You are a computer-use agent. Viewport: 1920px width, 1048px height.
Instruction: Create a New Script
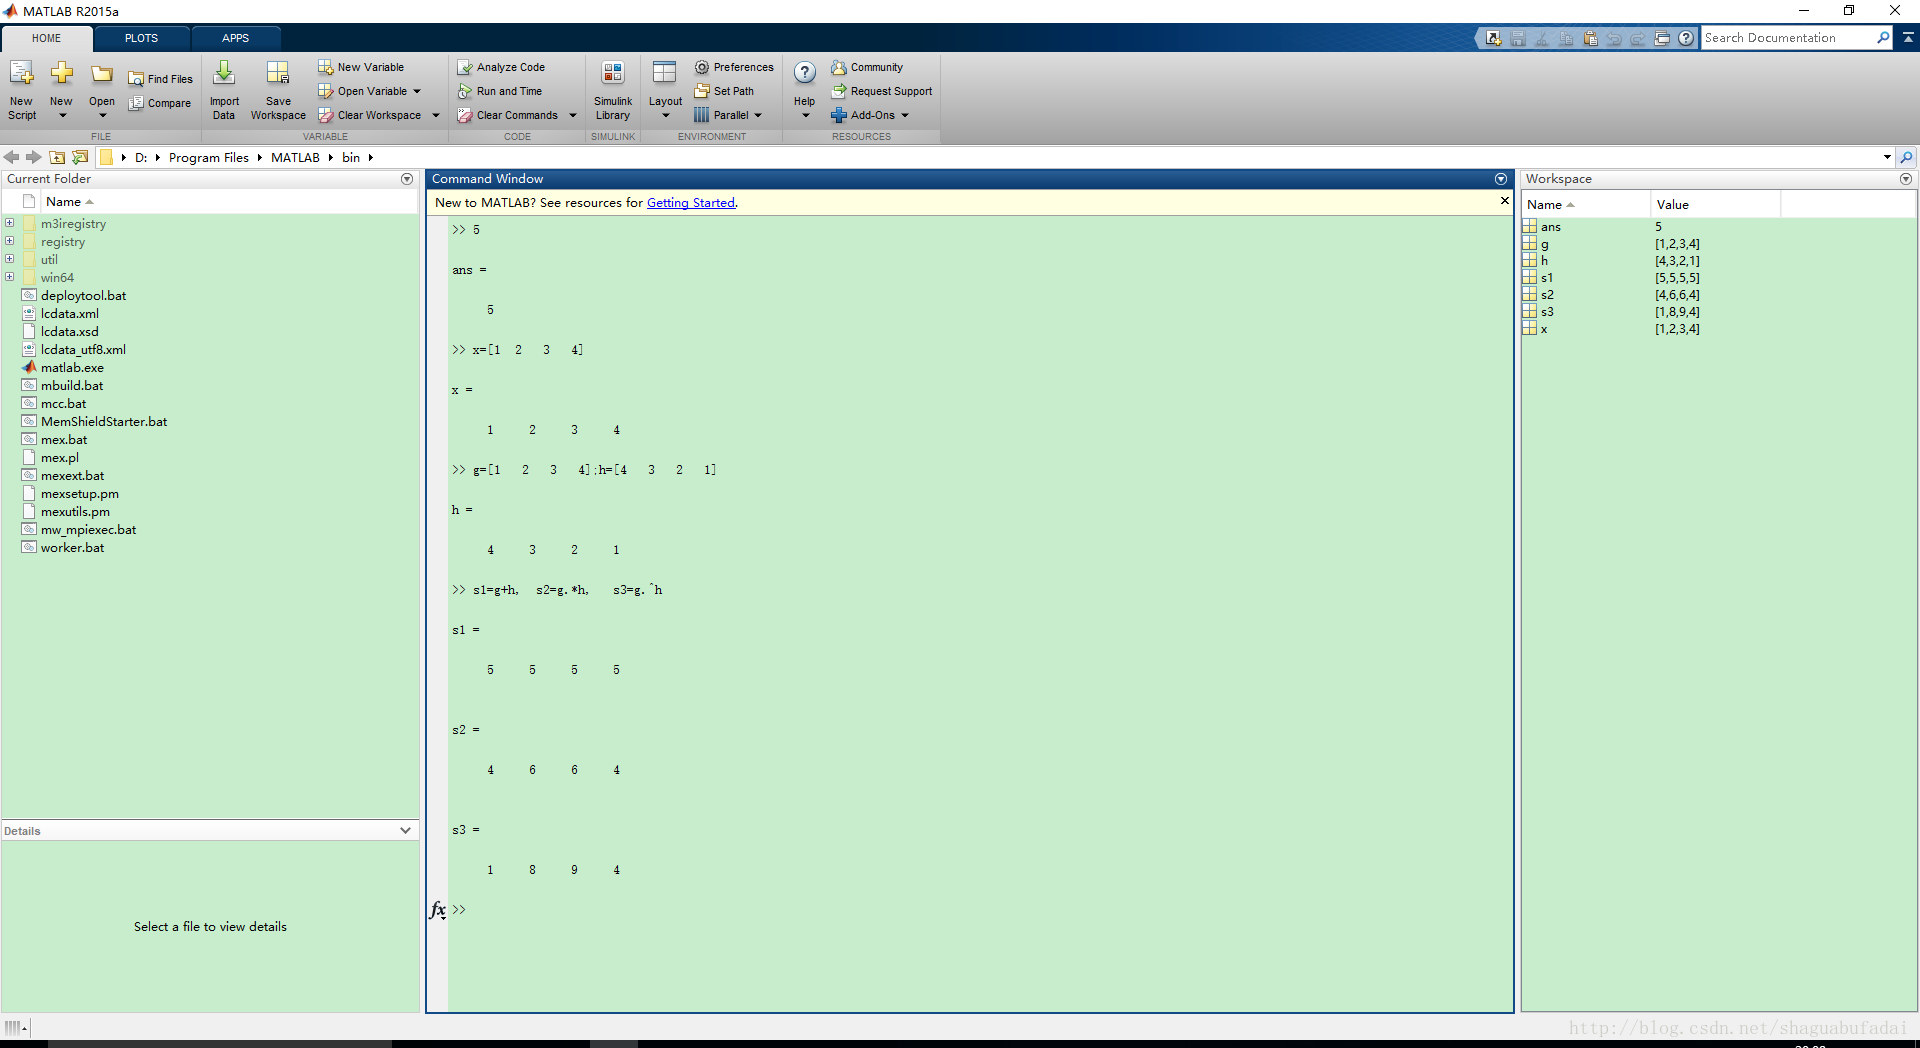[x=22, y=90]
